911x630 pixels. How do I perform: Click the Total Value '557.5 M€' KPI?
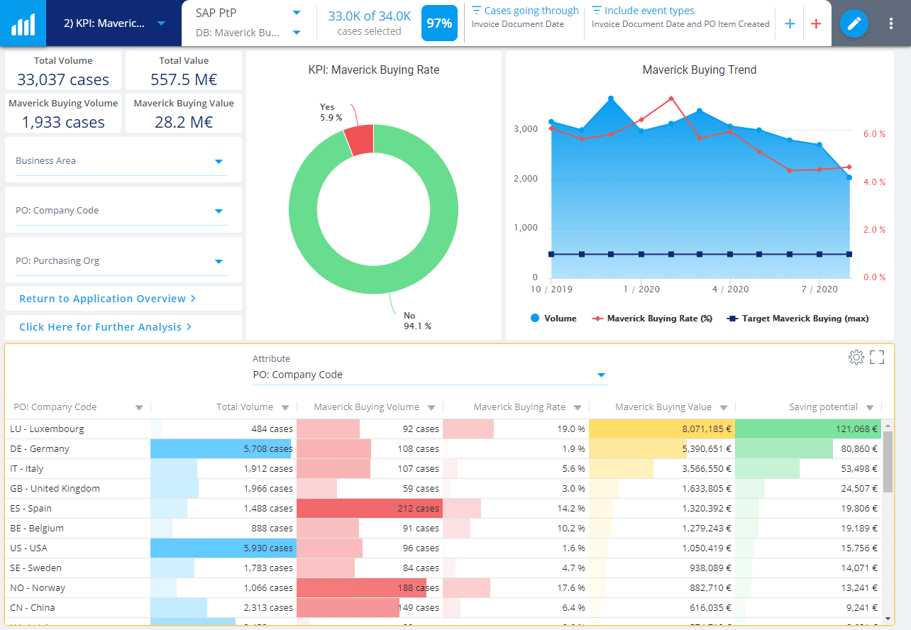[184, 71]
